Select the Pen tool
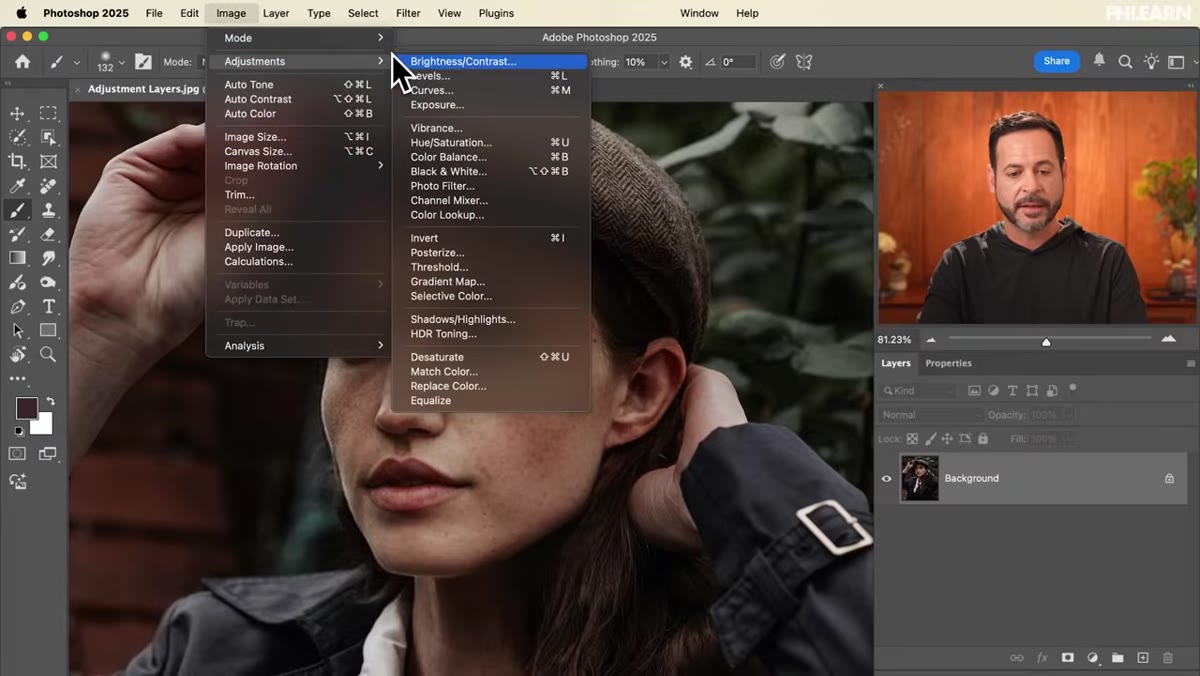This screenshot has height=676, width=1200. pos(17,306)
